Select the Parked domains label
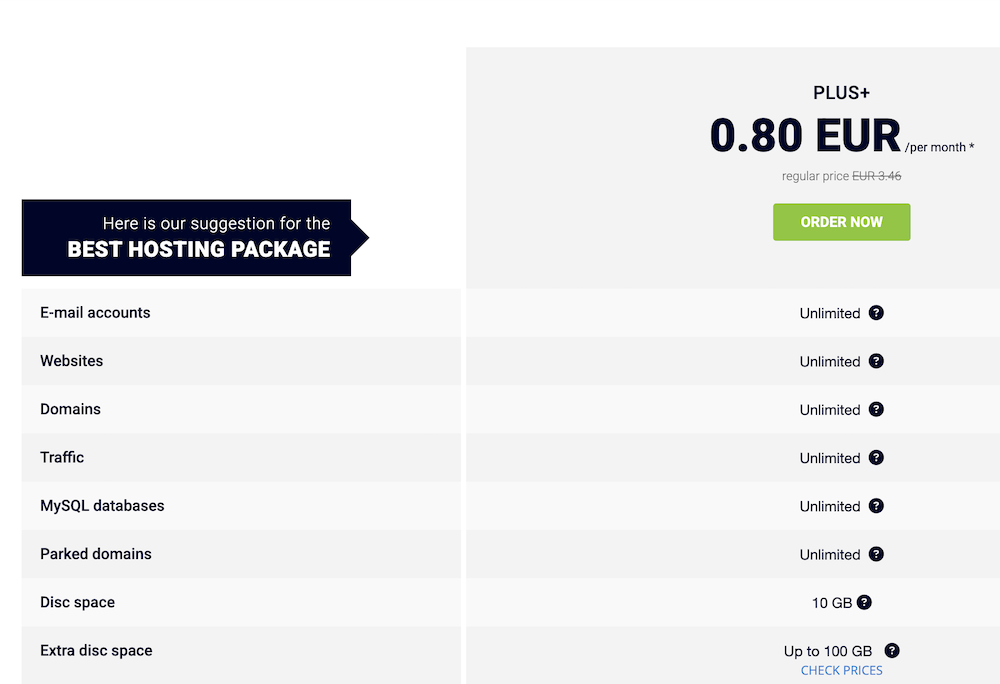 pyautogui.click(x=95, y=554)
